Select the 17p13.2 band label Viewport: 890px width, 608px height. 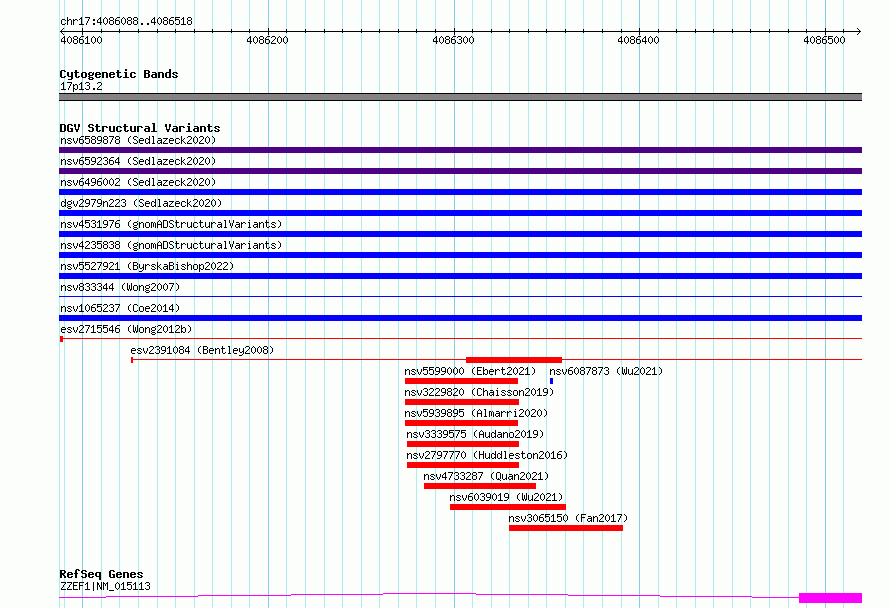[81, 86]
